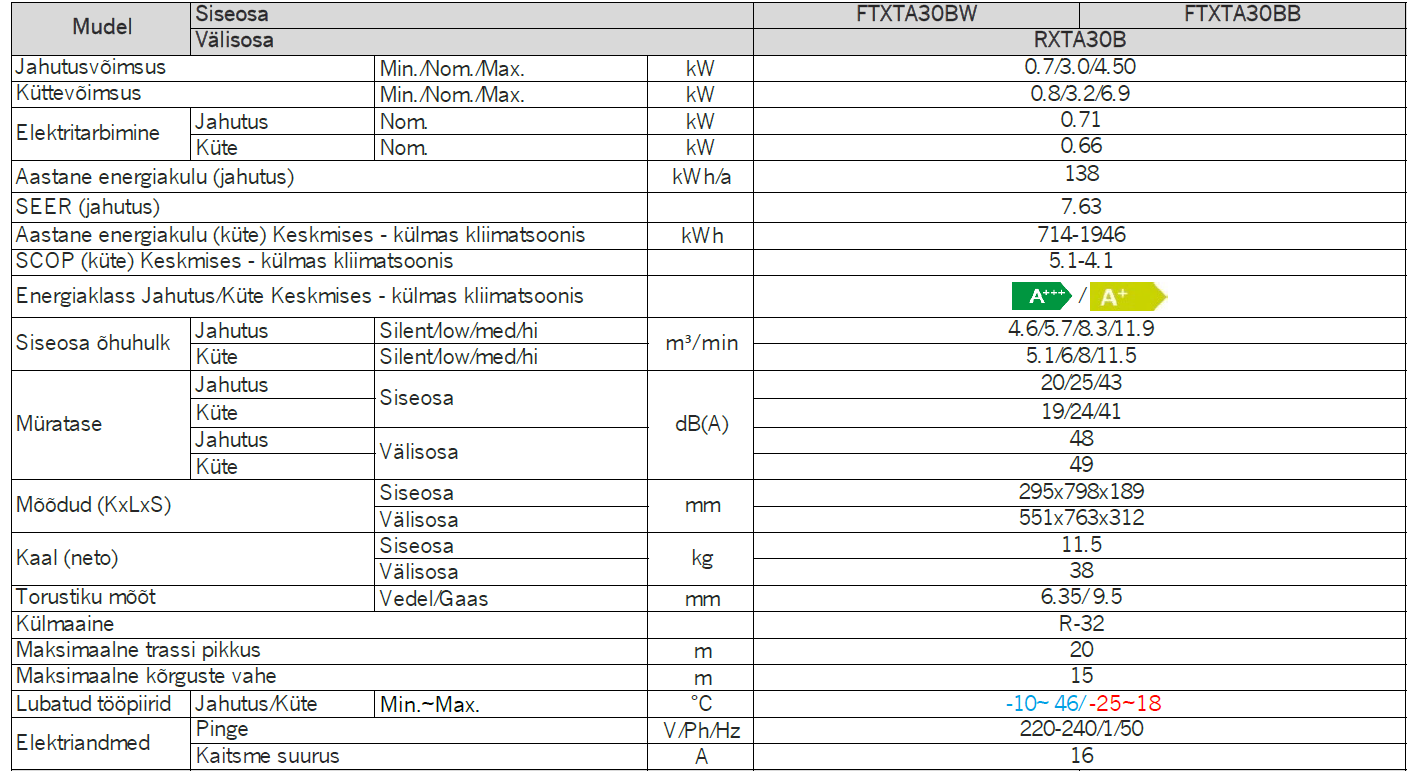Select the 0.71 power consumption value

1081,120
